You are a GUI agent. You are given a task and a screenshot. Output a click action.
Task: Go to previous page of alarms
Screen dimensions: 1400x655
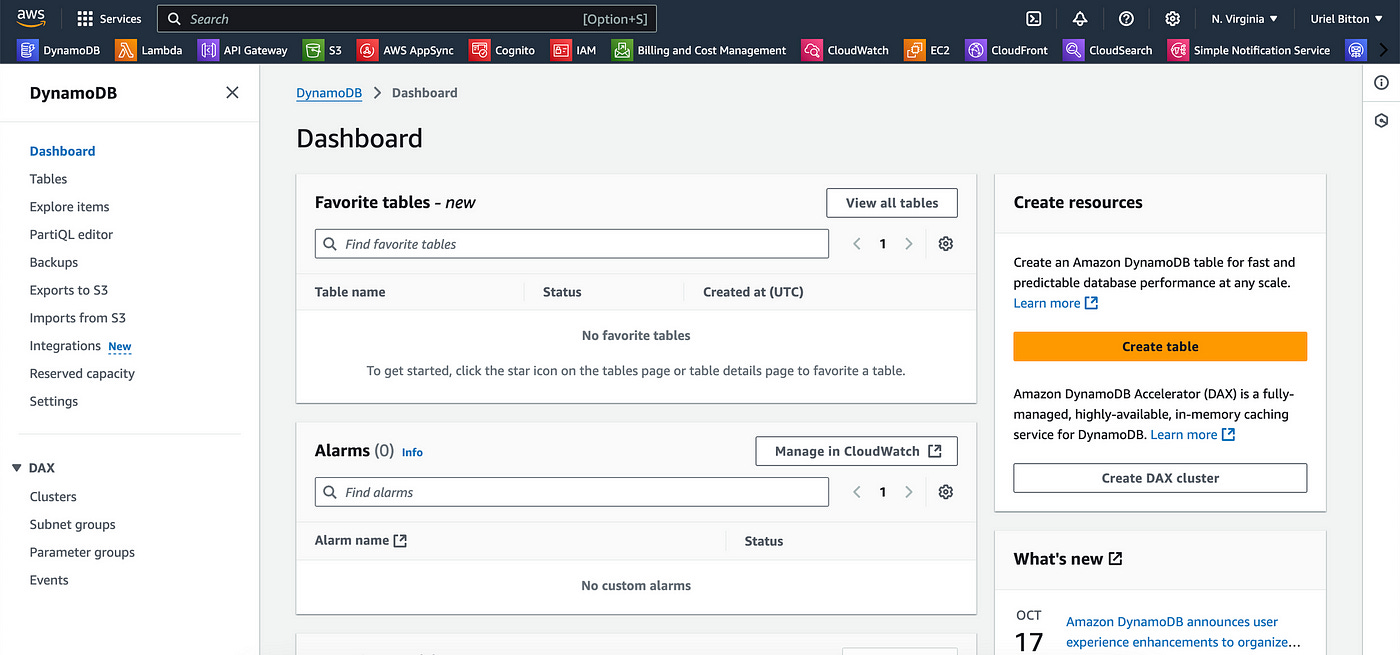(857, 492)
